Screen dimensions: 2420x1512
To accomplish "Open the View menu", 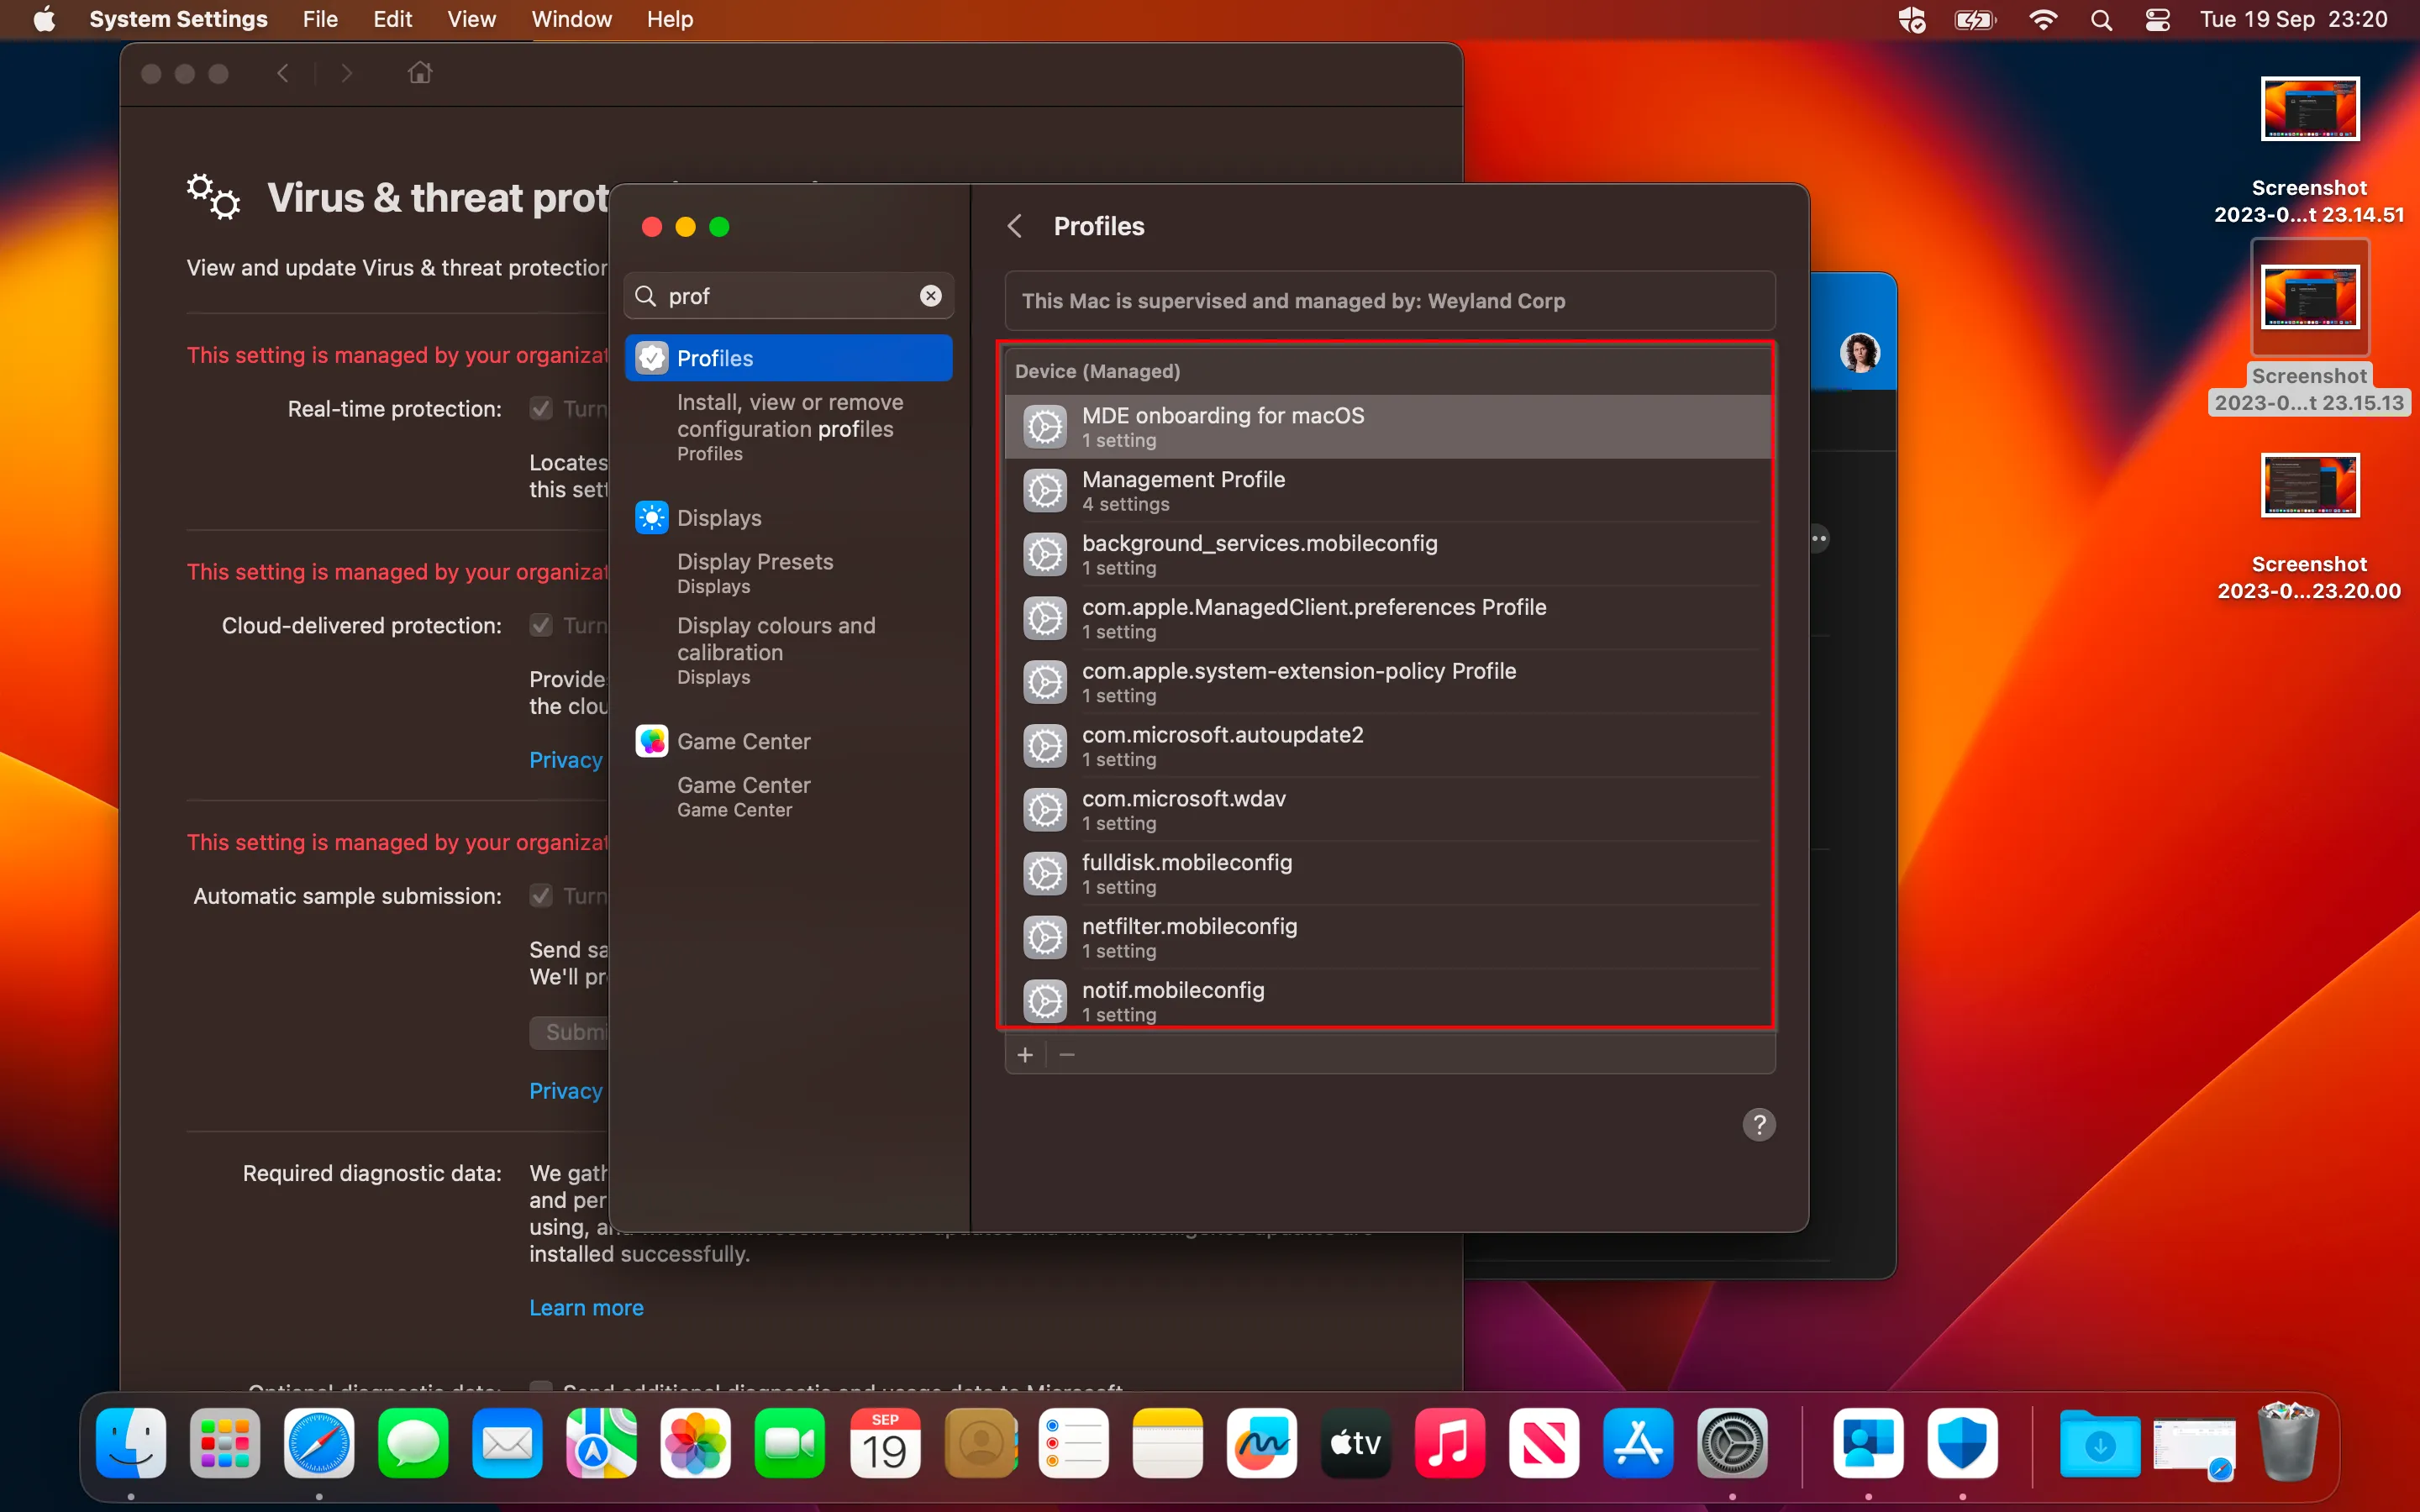I will (471, 19).
